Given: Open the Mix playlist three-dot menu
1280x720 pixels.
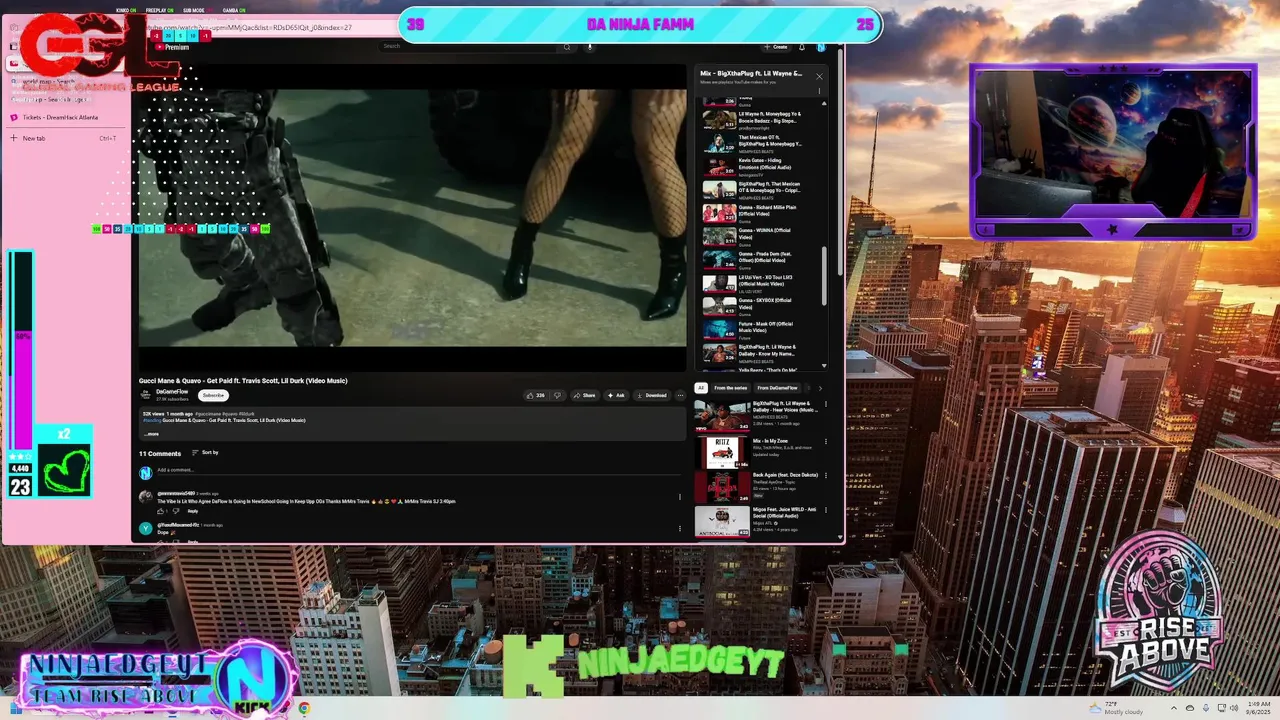Looking at the screenshot, I should pyautogui.click(x=819, y=91).
